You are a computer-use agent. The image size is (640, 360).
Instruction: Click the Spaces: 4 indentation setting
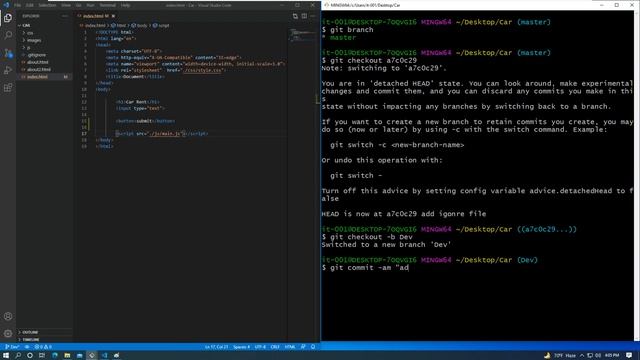pos(241,347)
